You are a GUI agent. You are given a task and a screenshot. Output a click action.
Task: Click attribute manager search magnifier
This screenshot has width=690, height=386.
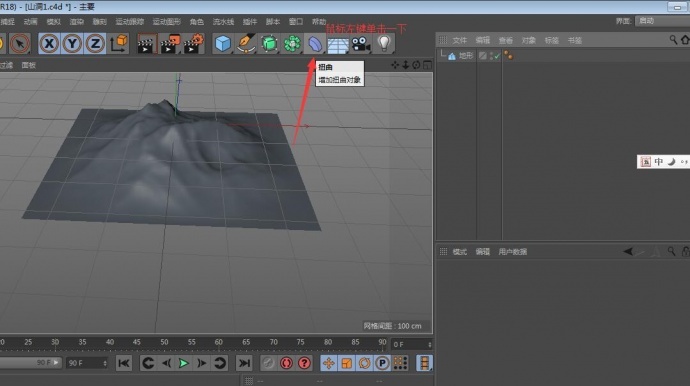[672, 251]
